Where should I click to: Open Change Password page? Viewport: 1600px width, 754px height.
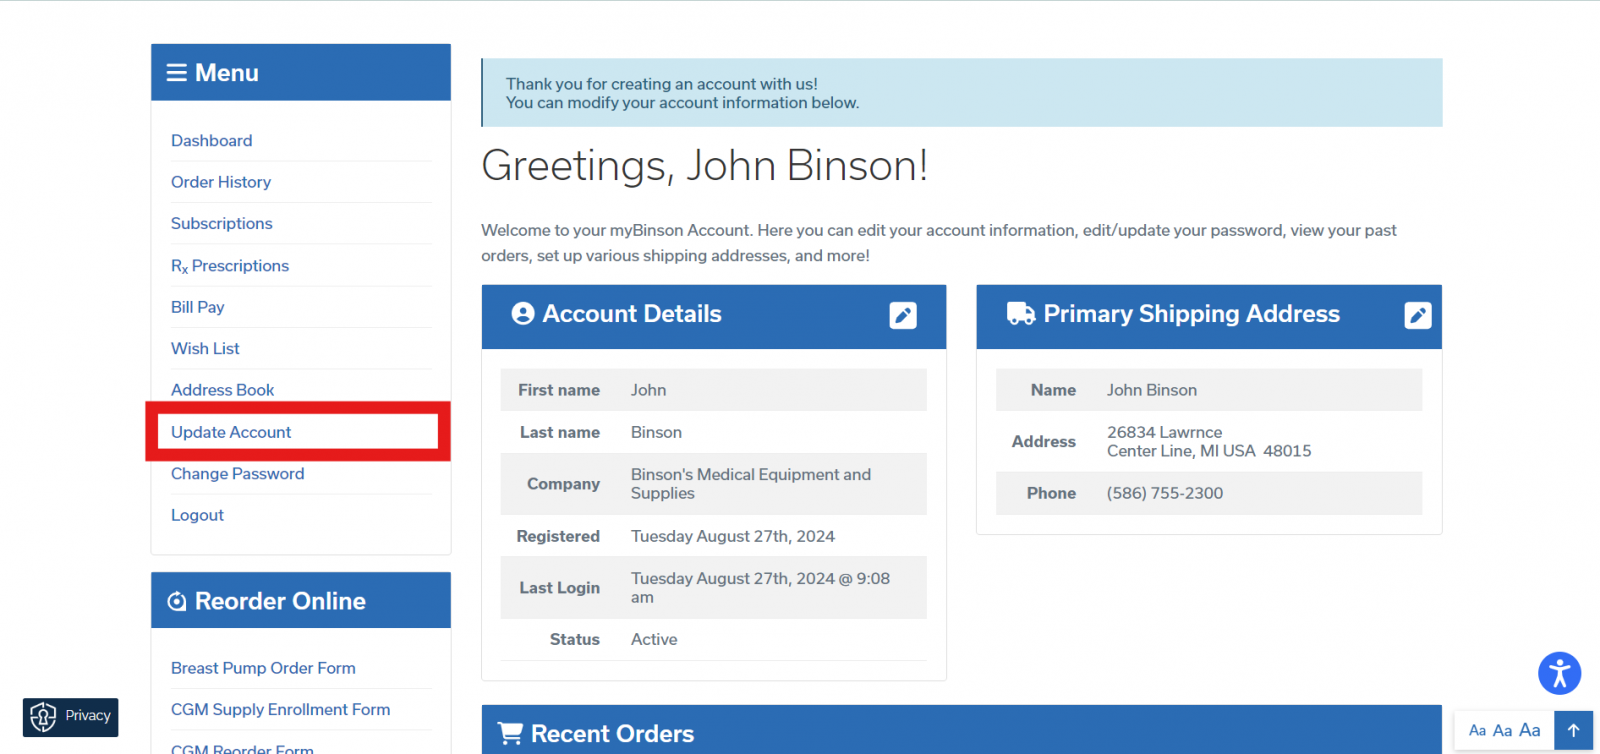(x=237, y=474)
